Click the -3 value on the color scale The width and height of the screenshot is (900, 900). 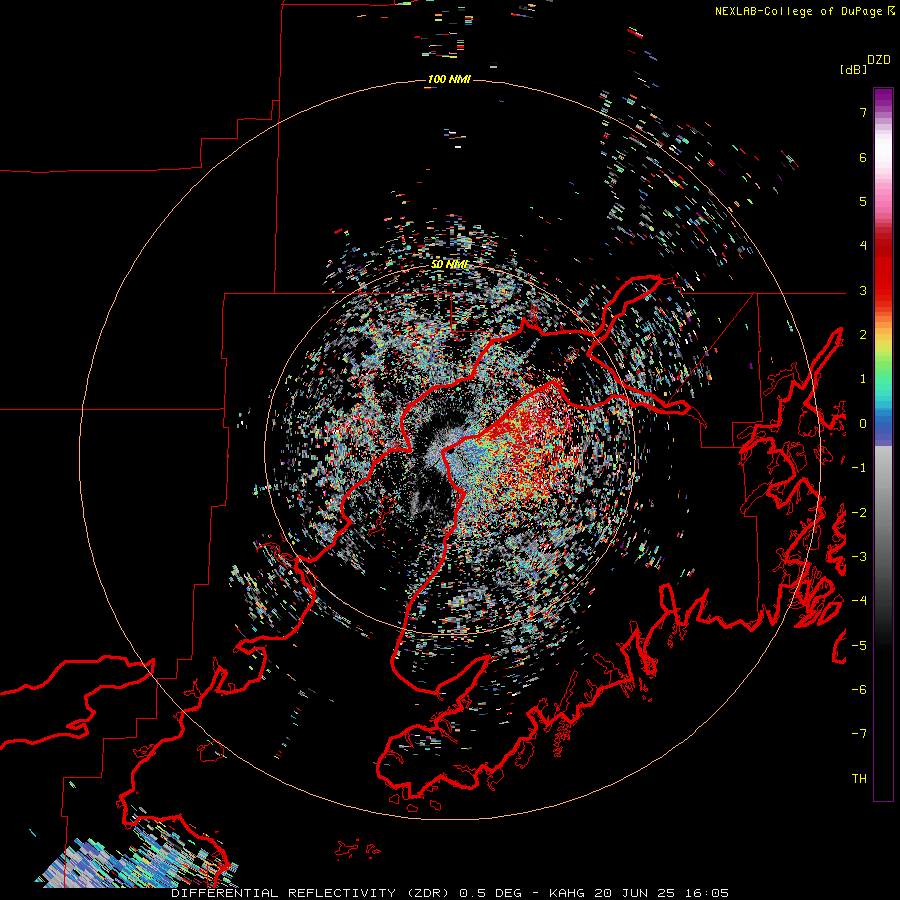point(859,557)
